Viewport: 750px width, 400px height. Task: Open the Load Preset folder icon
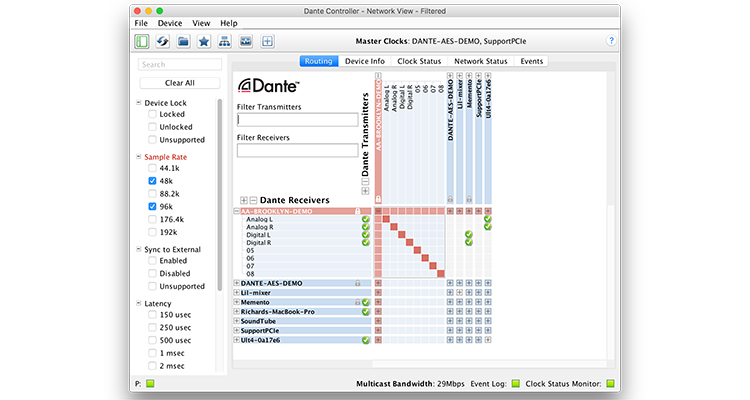[x=183, y=41]
